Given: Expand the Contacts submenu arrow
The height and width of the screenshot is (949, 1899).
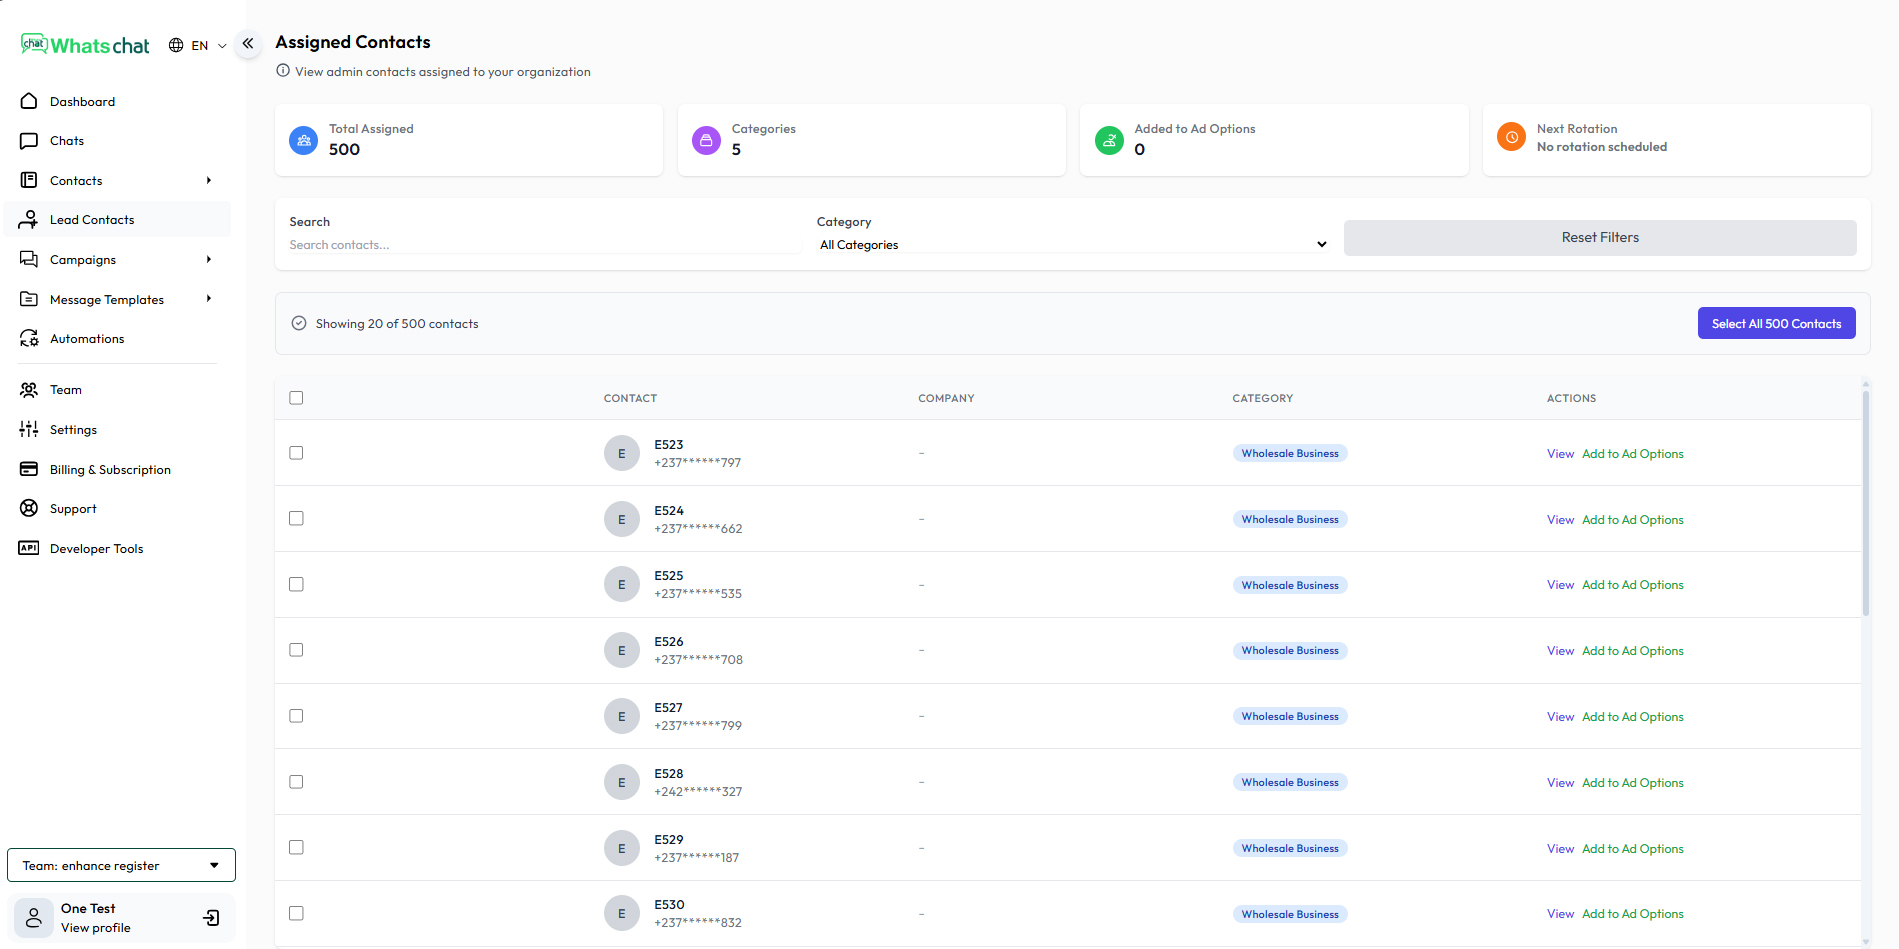Looking at the screenshot, I should coord(209,181).
